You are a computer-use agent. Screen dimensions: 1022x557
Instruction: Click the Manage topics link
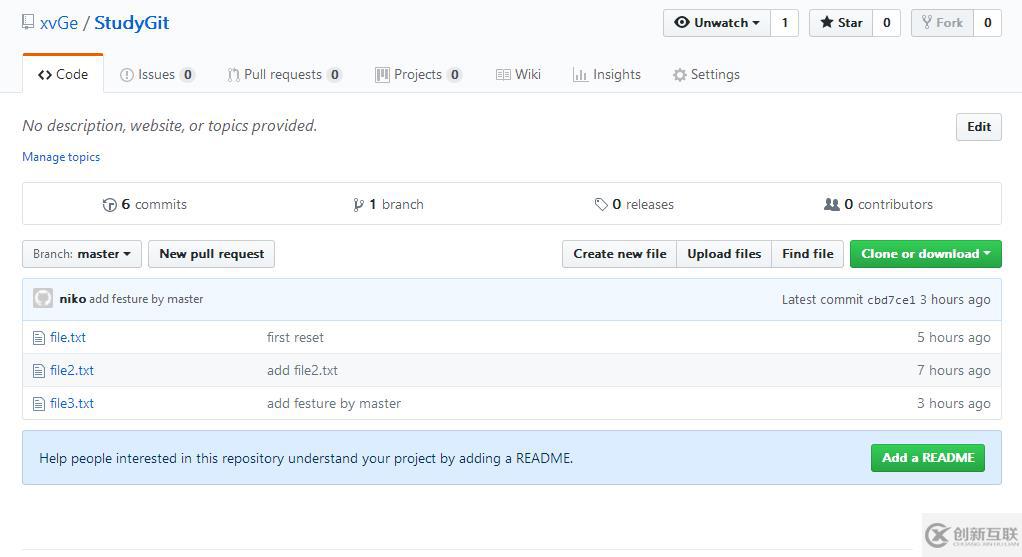(61, 157)
